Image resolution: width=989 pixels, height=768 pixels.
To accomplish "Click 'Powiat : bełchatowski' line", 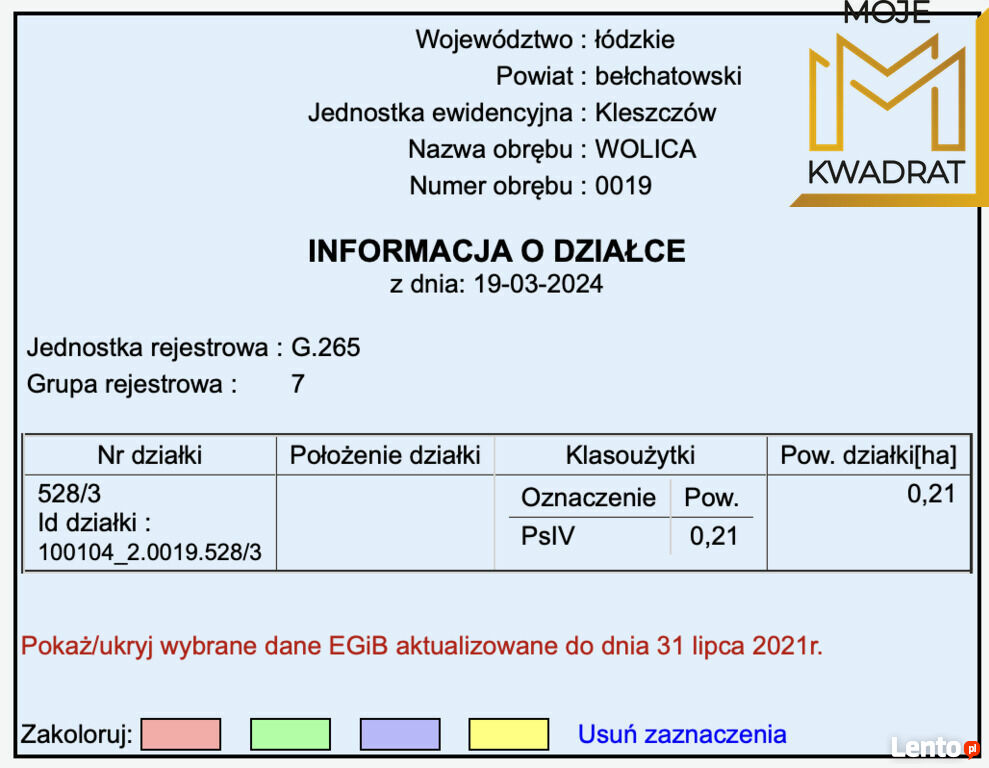I will (x=619, y=76).
